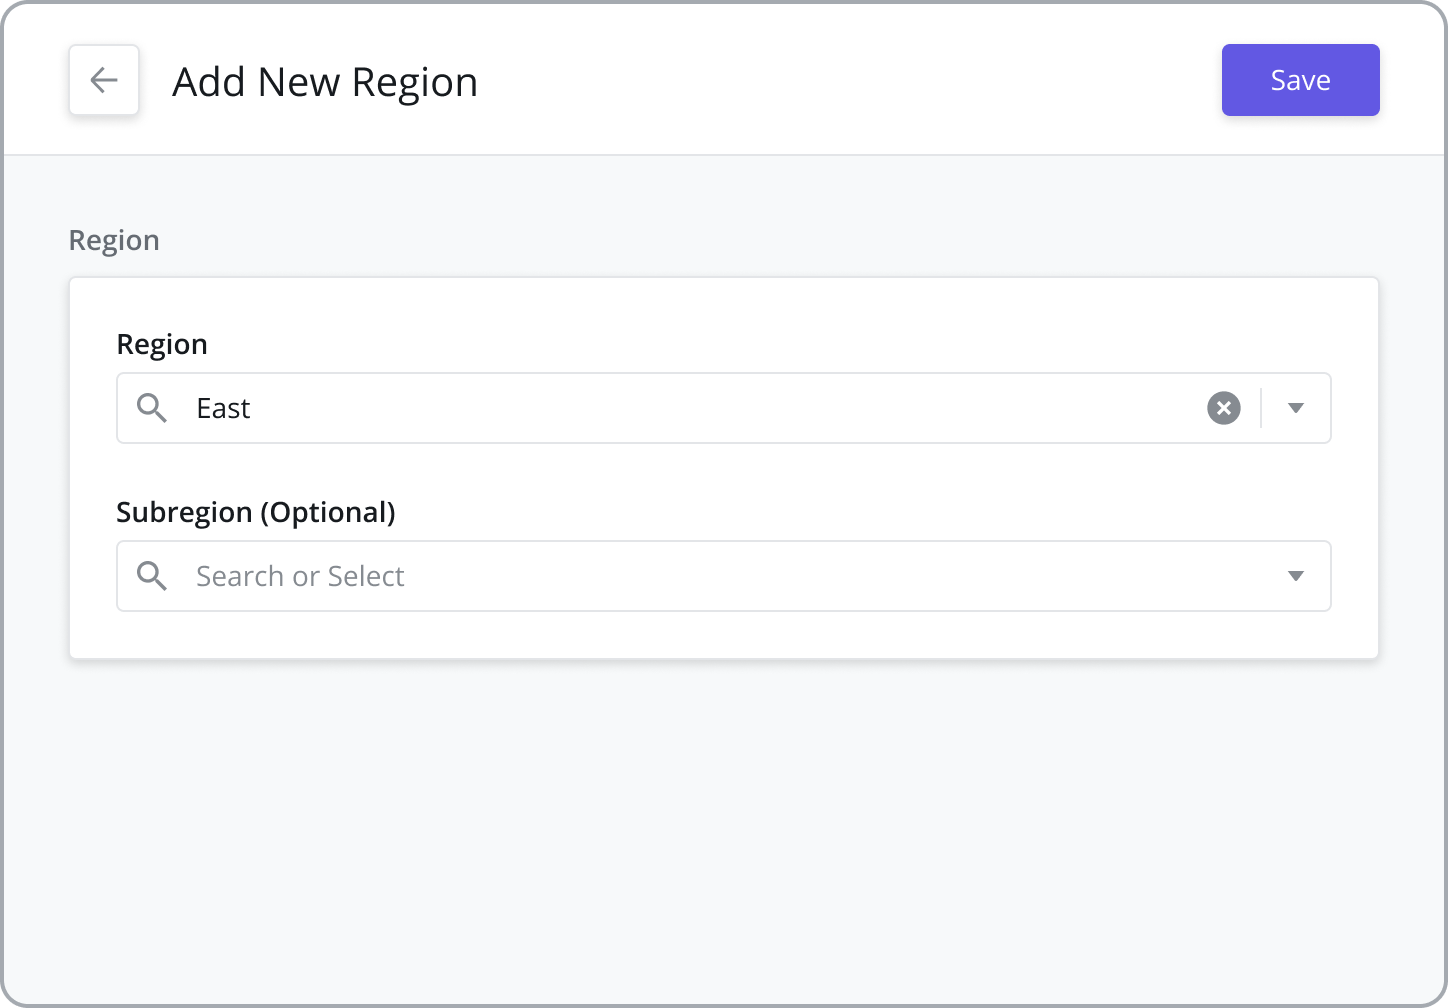
Task: Click blank card area below Subregion field
Action: [x=724, y=635]
